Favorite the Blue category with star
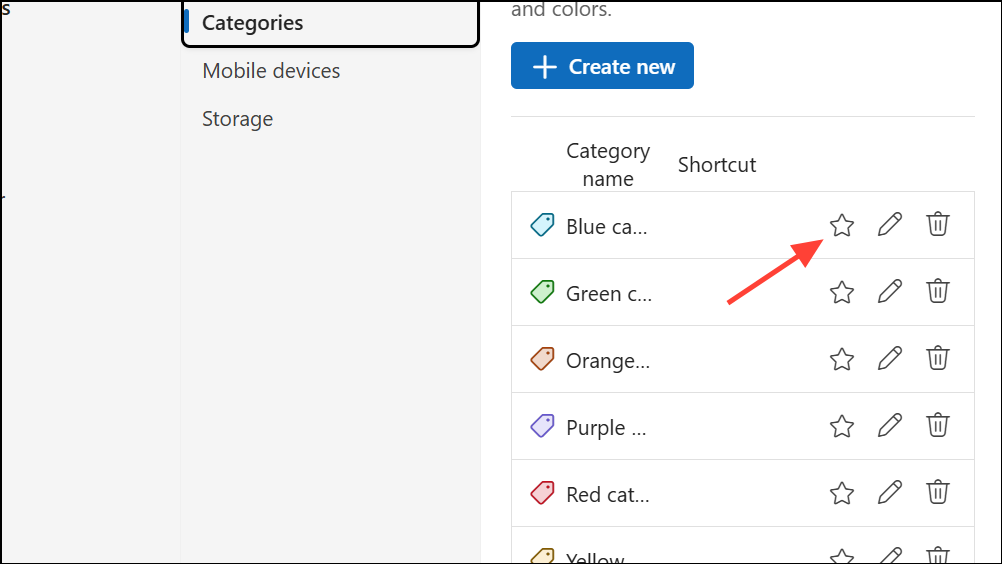 click(x=842, y=225)
